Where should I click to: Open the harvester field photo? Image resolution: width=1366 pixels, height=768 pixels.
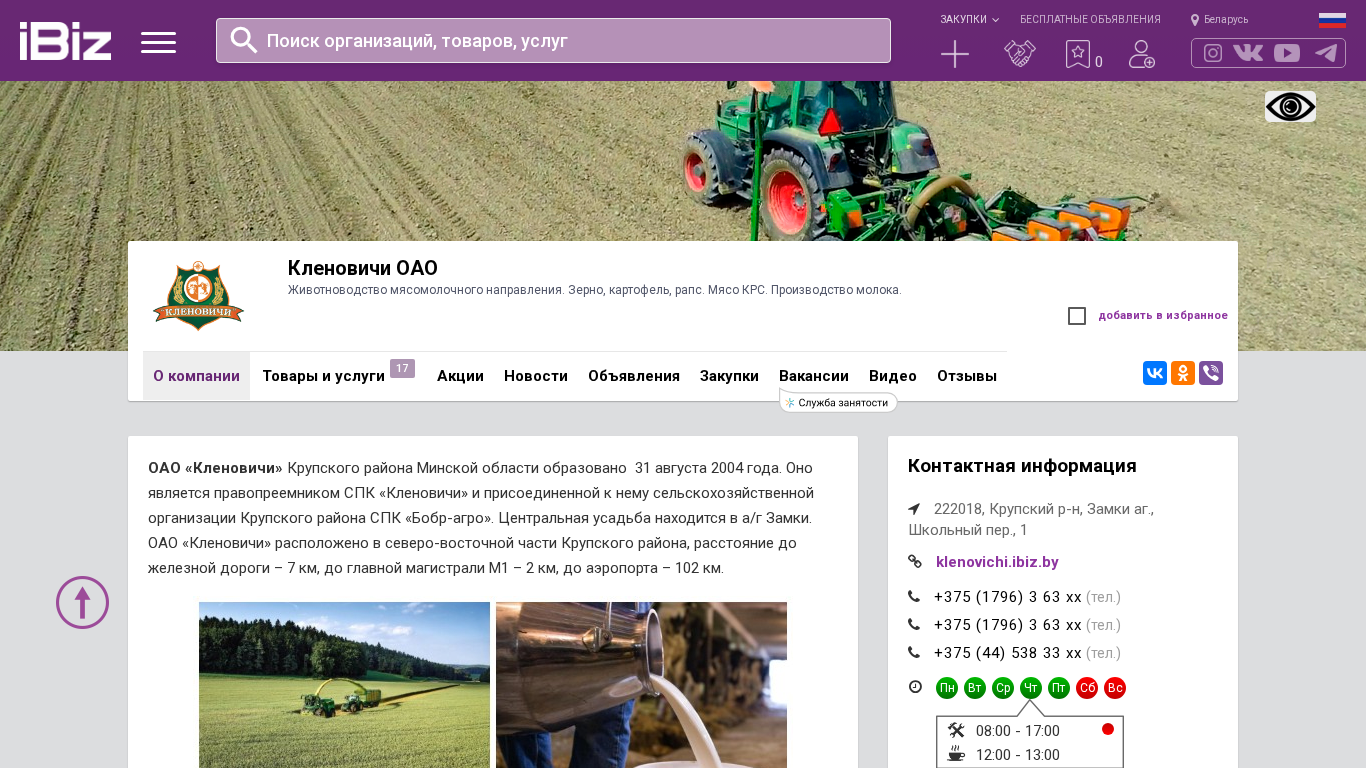click(x=344, y=685)
